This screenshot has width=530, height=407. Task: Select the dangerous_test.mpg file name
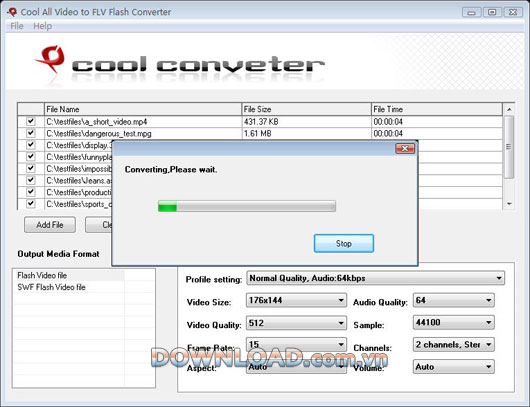99,134
